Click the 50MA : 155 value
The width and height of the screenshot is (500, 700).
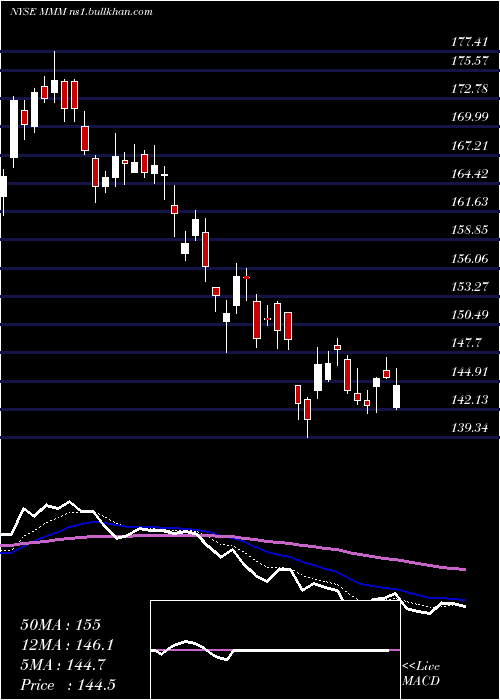pos(61,625)
